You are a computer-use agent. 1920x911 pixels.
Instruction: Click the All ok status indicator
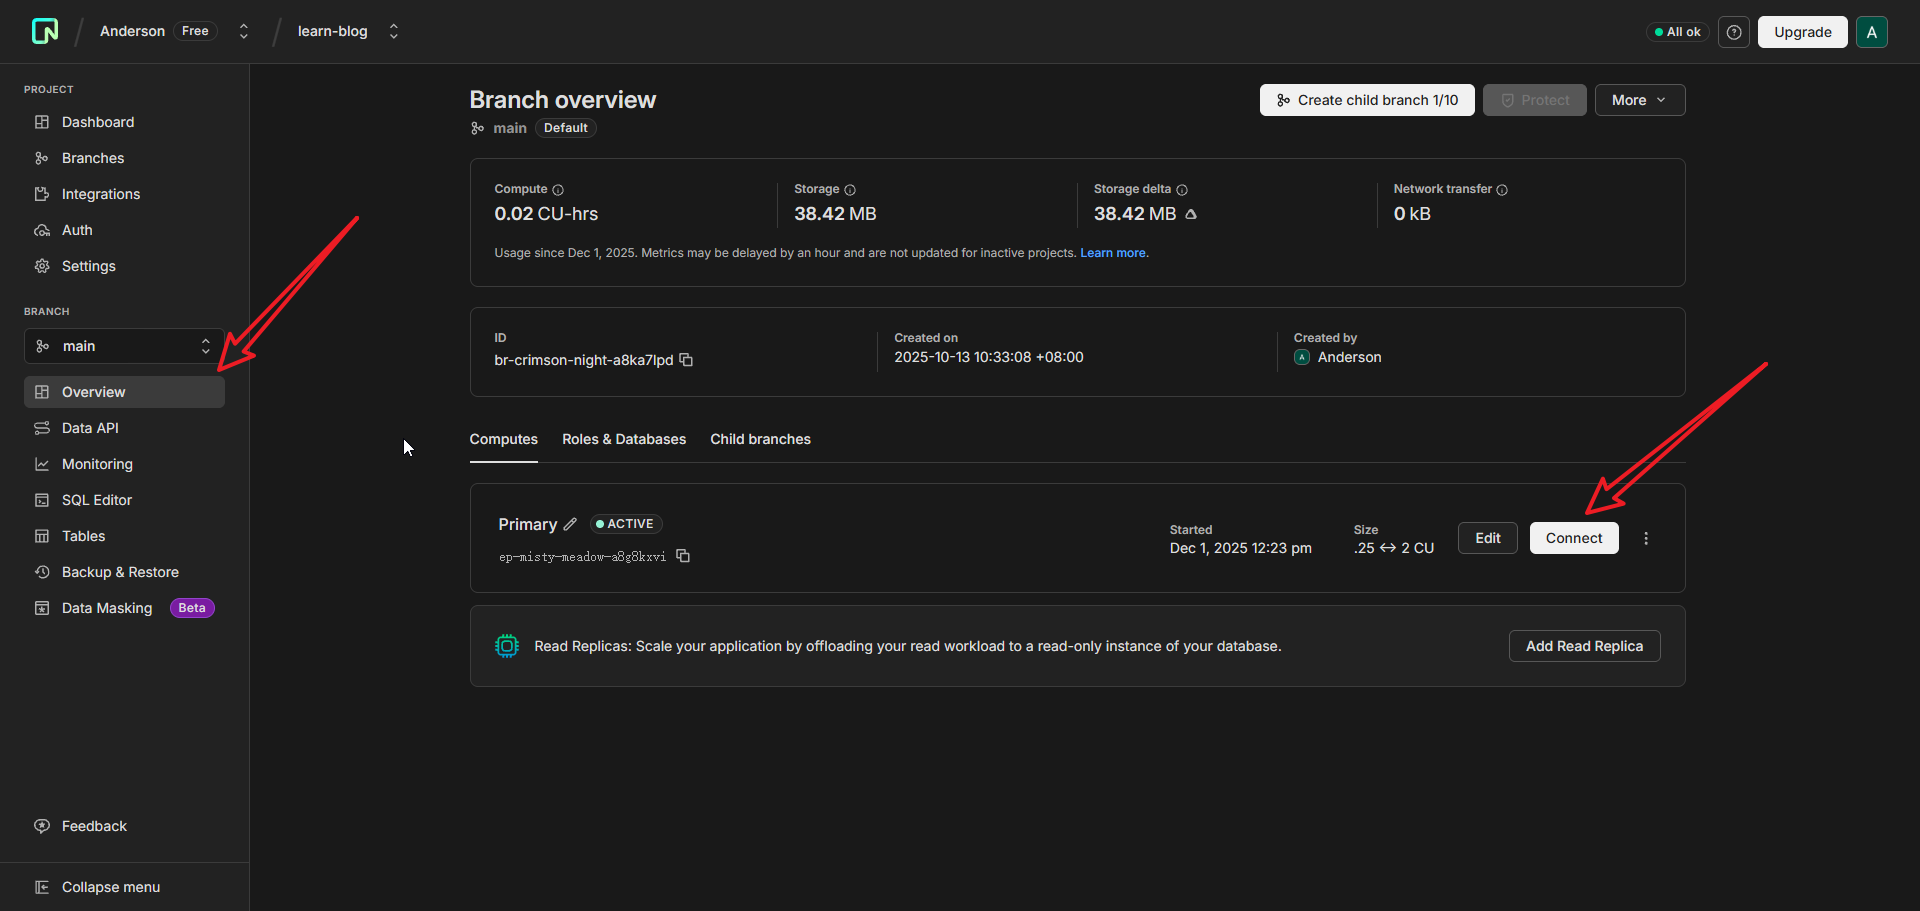click(x=1677, y=32)
